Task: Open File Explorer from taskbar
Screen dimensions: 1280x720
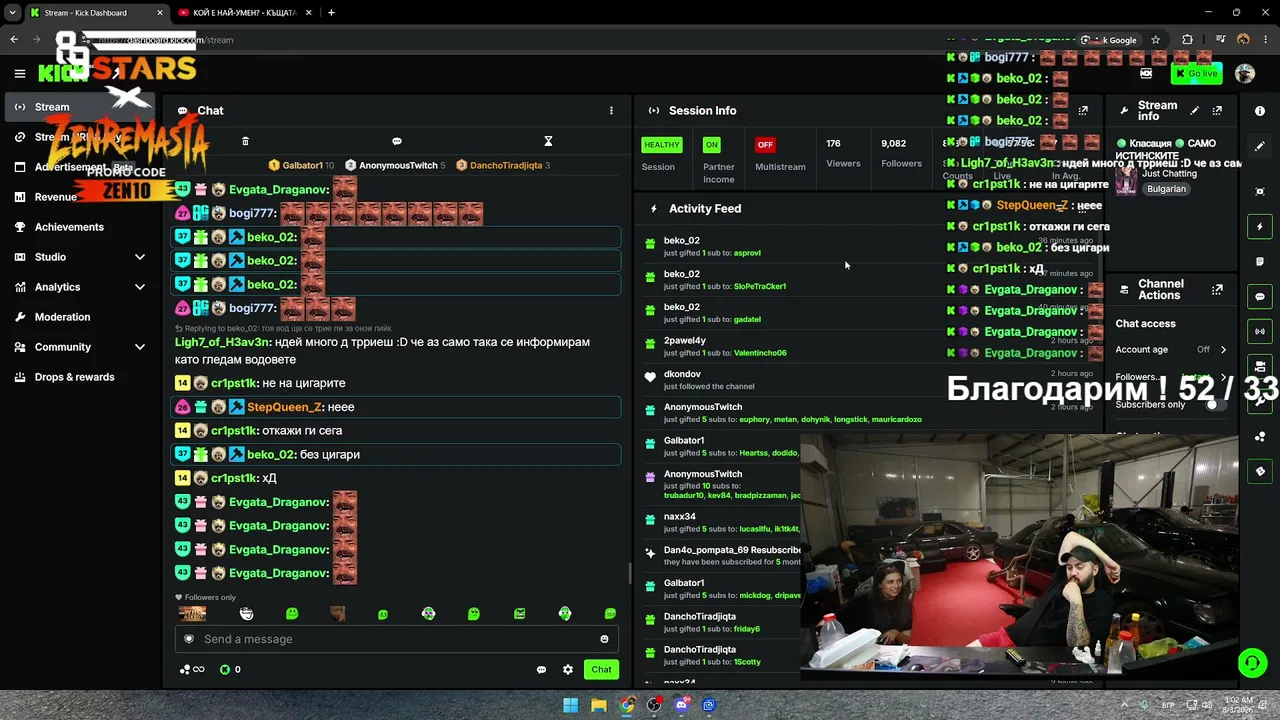Action: click(x=598, y=705)
